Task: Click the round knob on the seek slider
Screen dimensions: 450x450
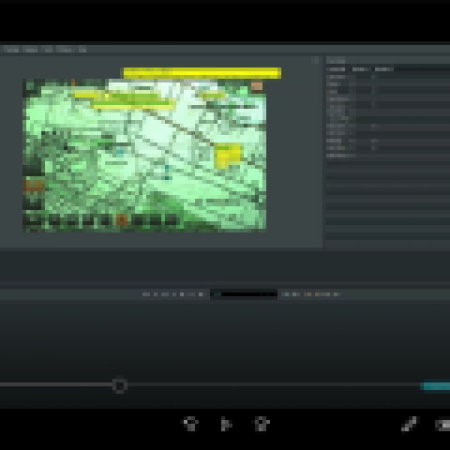Action: (120, 385)
